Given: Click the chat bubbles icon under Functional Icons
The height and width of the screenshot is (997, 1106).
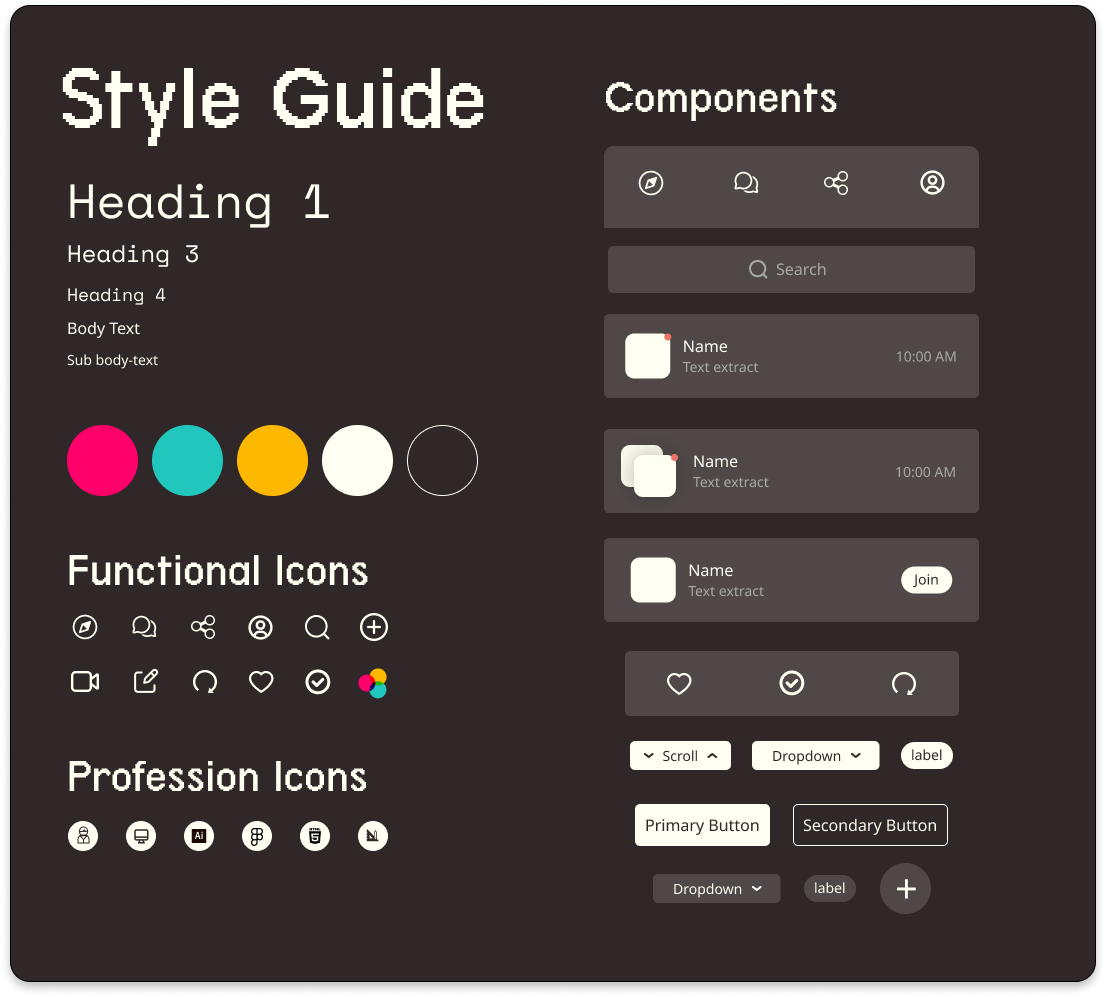Looking at the screenshot, I should pos(144,627).
